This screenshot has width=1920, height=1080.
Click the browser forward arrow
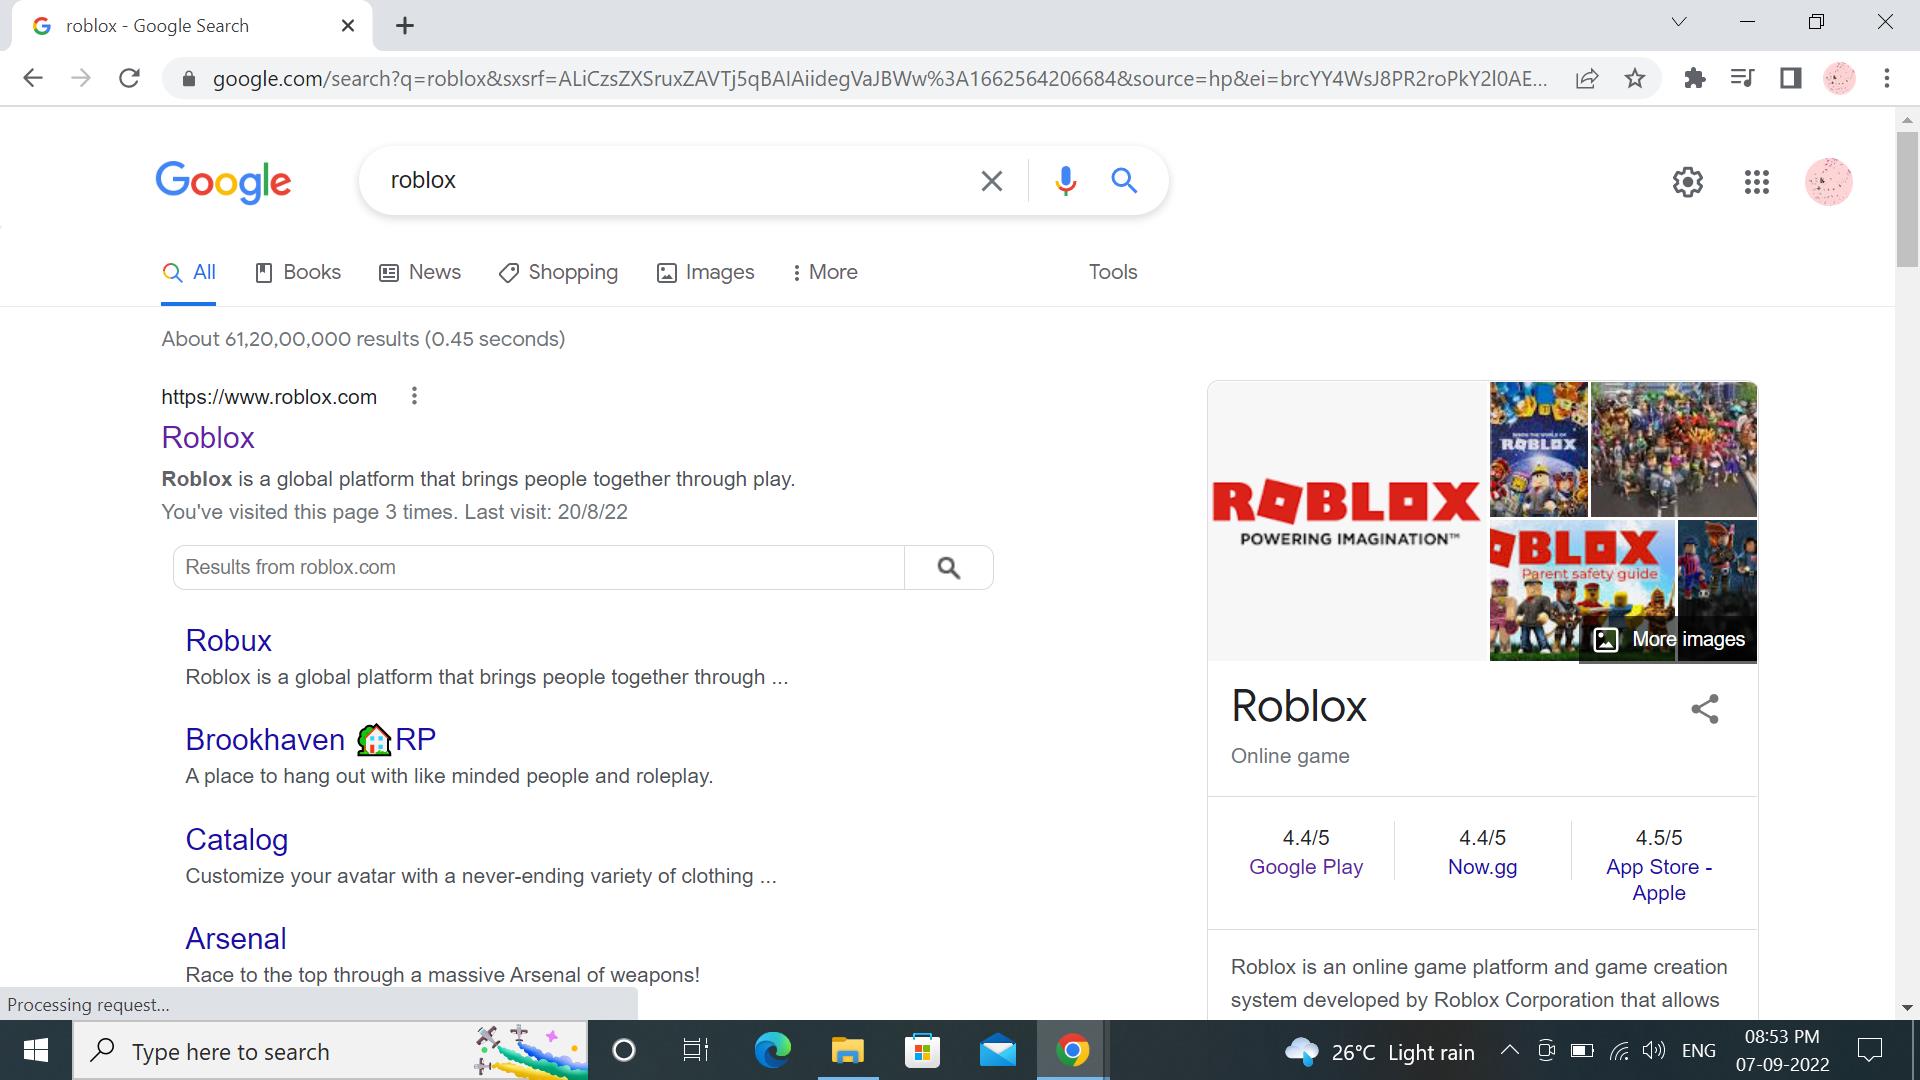tap(81, 78)
